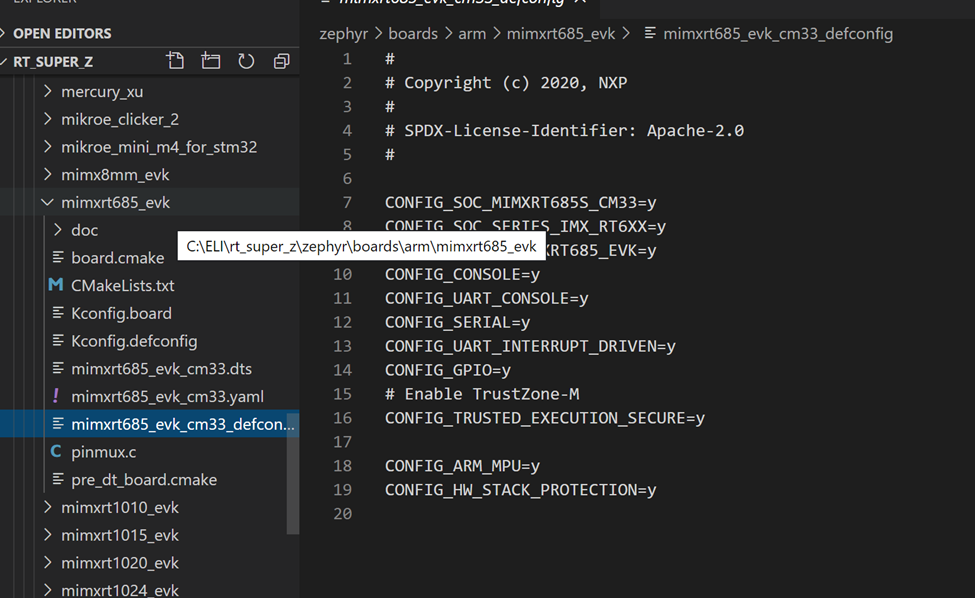Refresh the explorer file tree
This screenshot has width=975, height=598.
tap(246, 61)
